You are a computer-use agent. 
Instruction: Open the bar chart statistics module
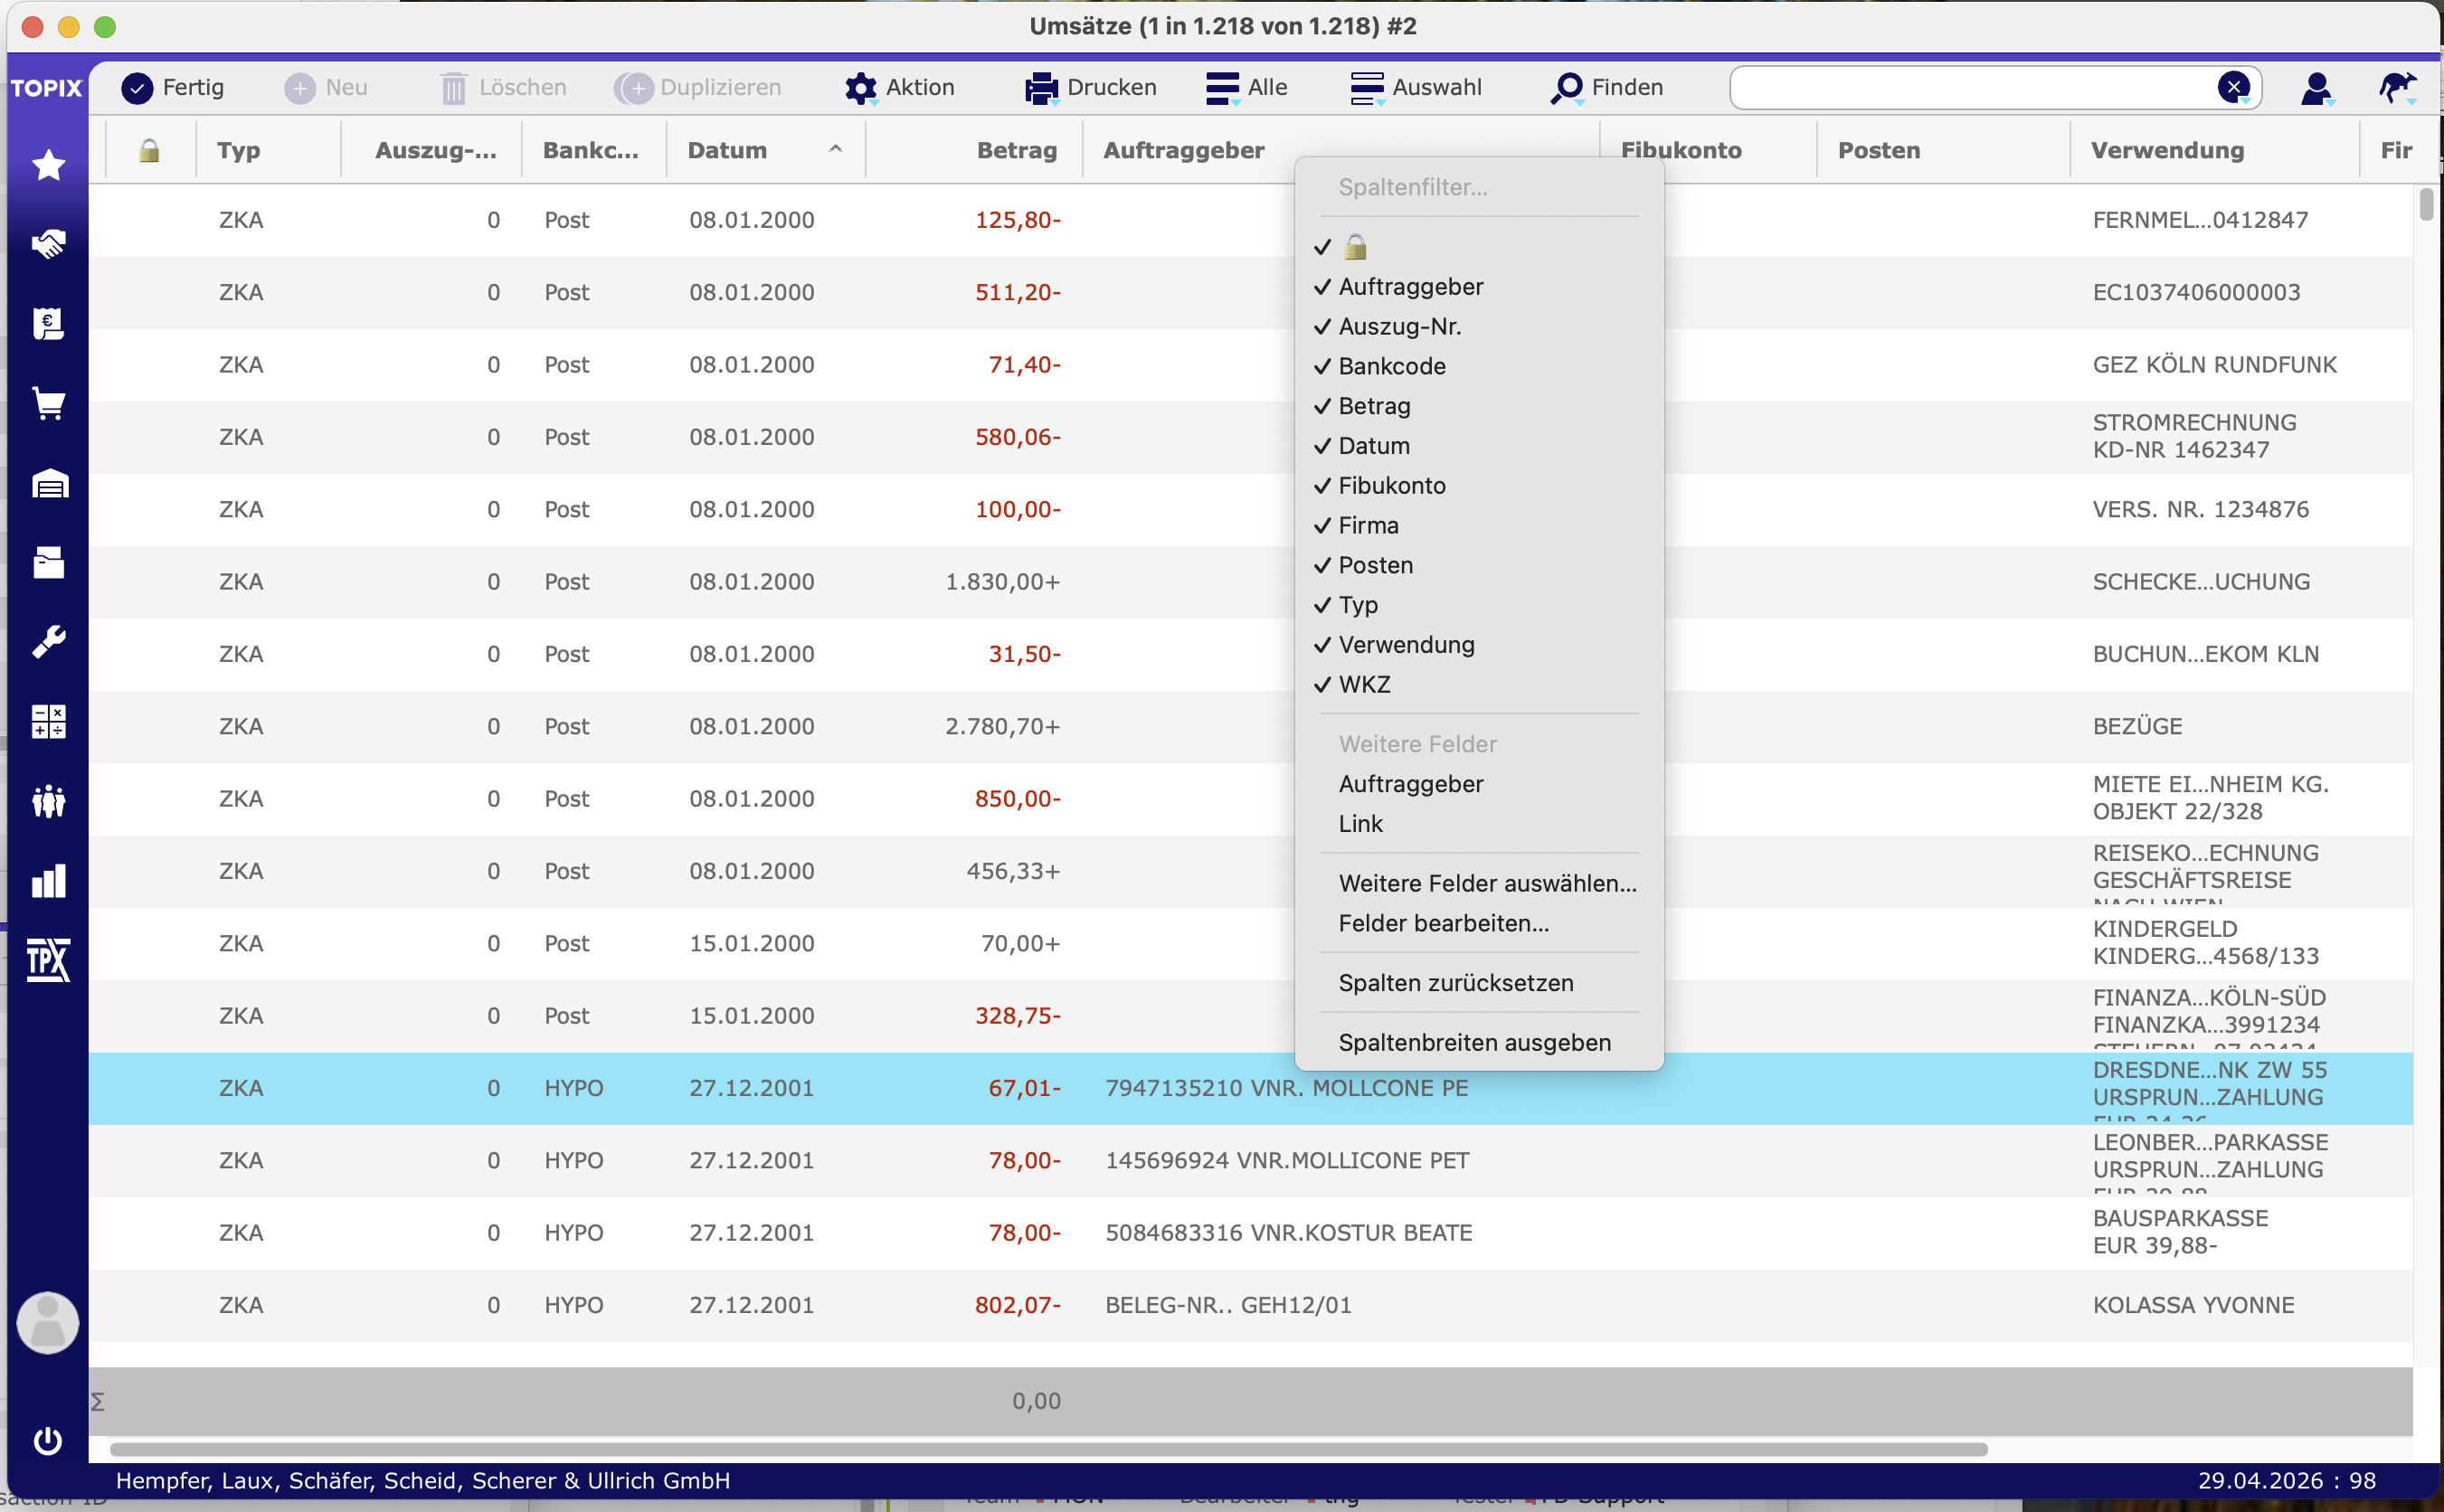(x=48, y=881)
